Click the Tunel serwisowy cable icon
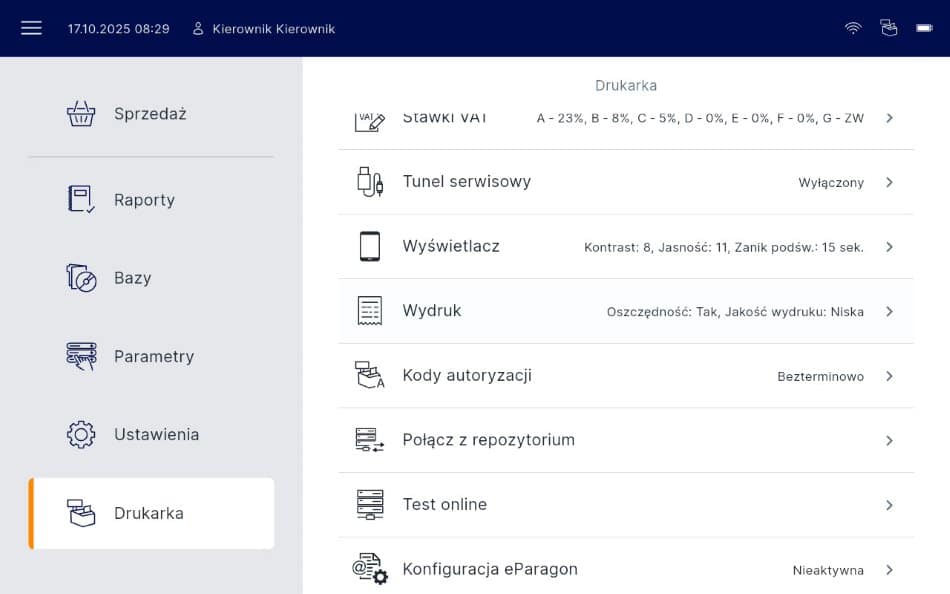 370,182
